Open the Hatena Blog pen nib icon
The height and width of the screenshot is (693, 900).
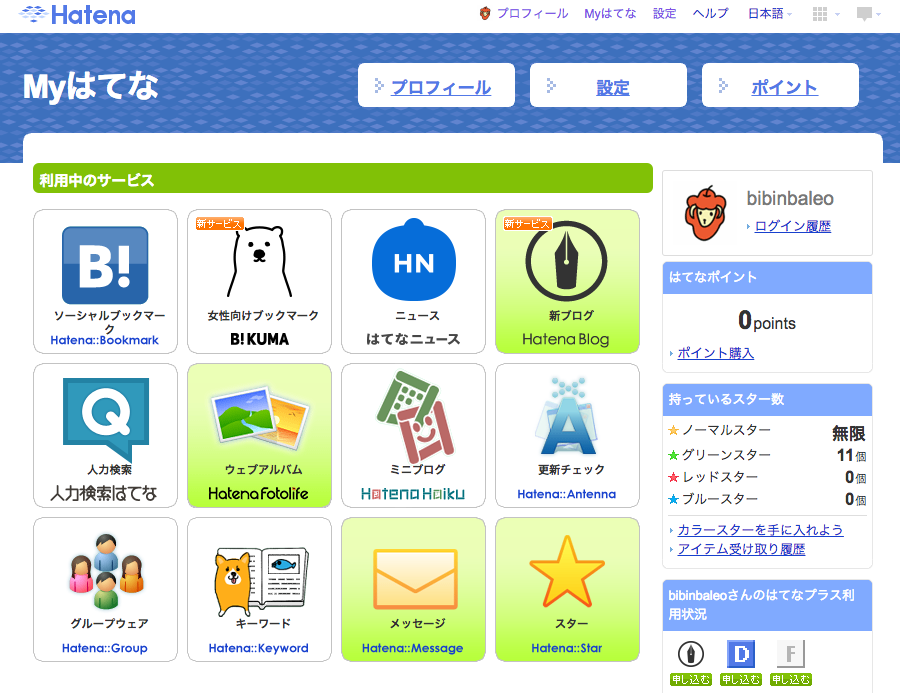[566, 261]
